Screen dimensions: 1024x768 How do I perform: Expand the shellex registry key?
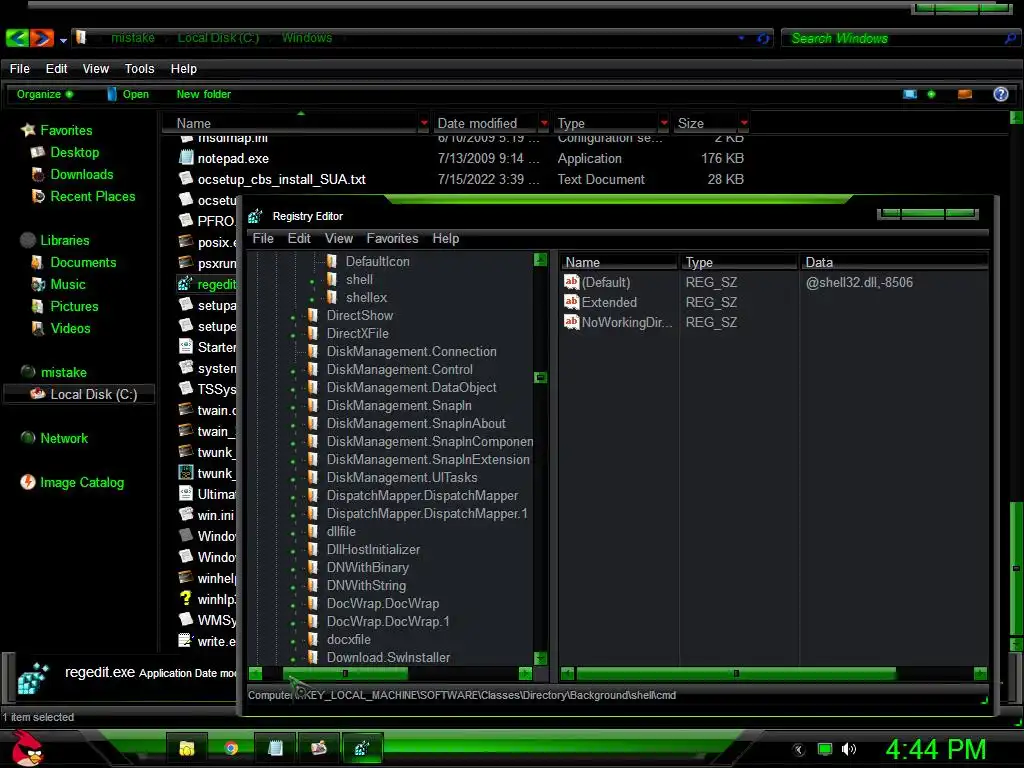pyautogui.click(x=312, y=300)
